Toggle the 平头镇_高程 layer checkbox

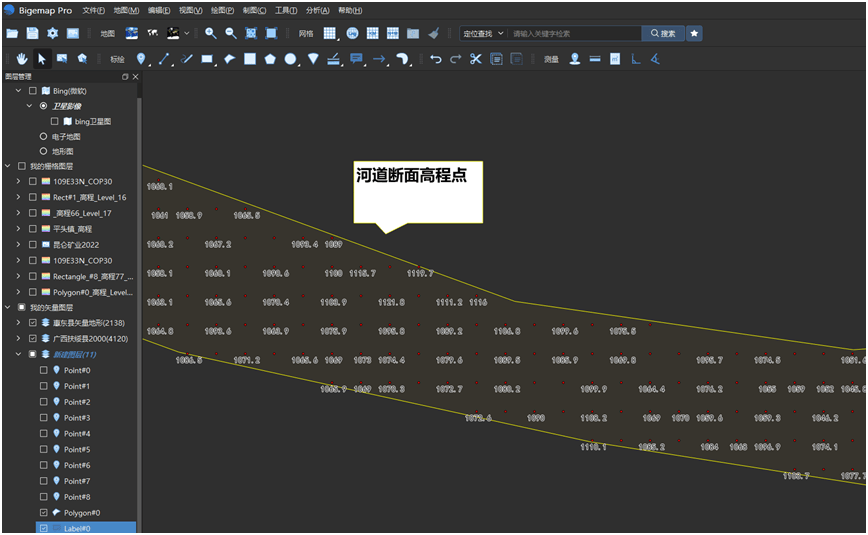click(x=33, y=229)
